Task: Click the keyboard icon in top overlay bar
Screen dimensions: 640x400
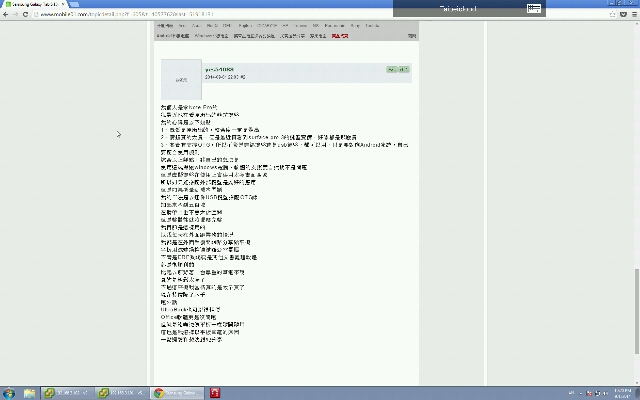Action: (533, 9)
